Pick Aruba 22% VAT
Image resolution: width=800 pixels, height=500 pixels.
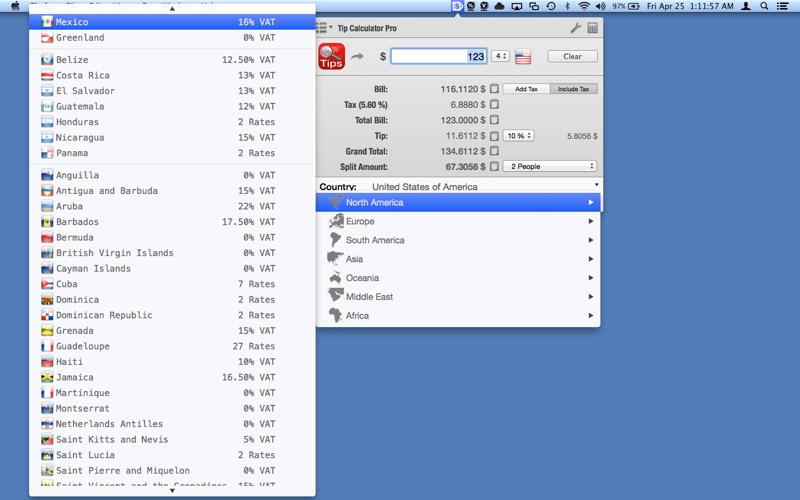pyautogui.click(x=172, y=206)
